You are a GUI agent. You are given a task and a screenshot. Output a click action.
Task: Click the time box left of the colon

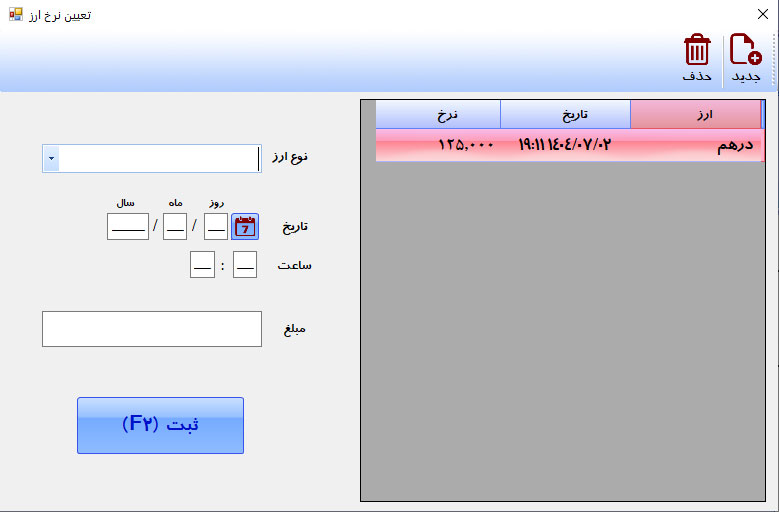tap(201, 265)
